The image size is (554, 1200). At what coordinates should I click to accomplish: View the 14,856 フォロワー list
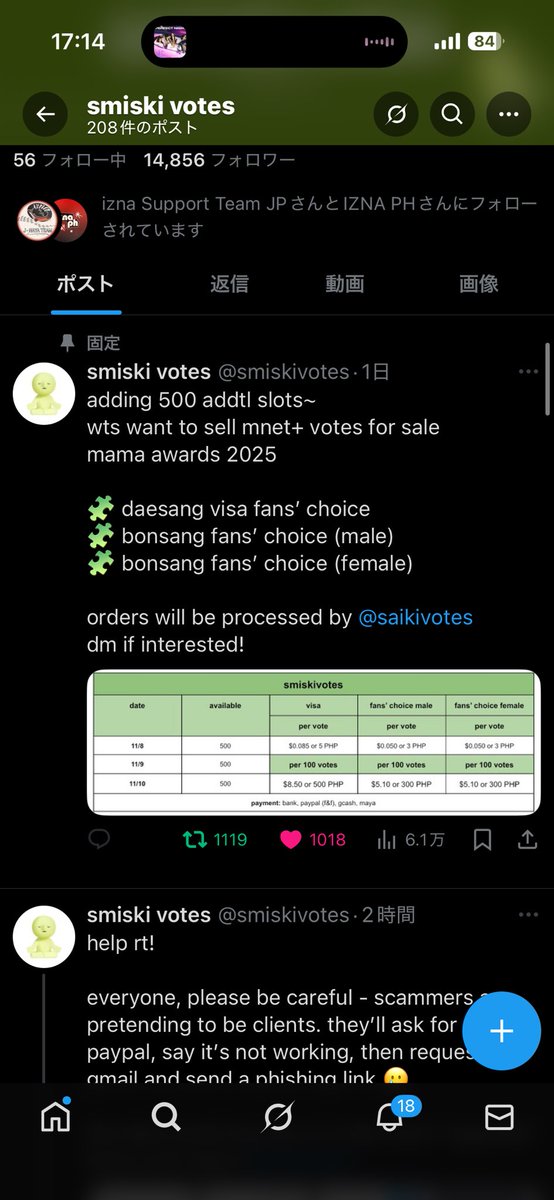(x=219, y=160)
